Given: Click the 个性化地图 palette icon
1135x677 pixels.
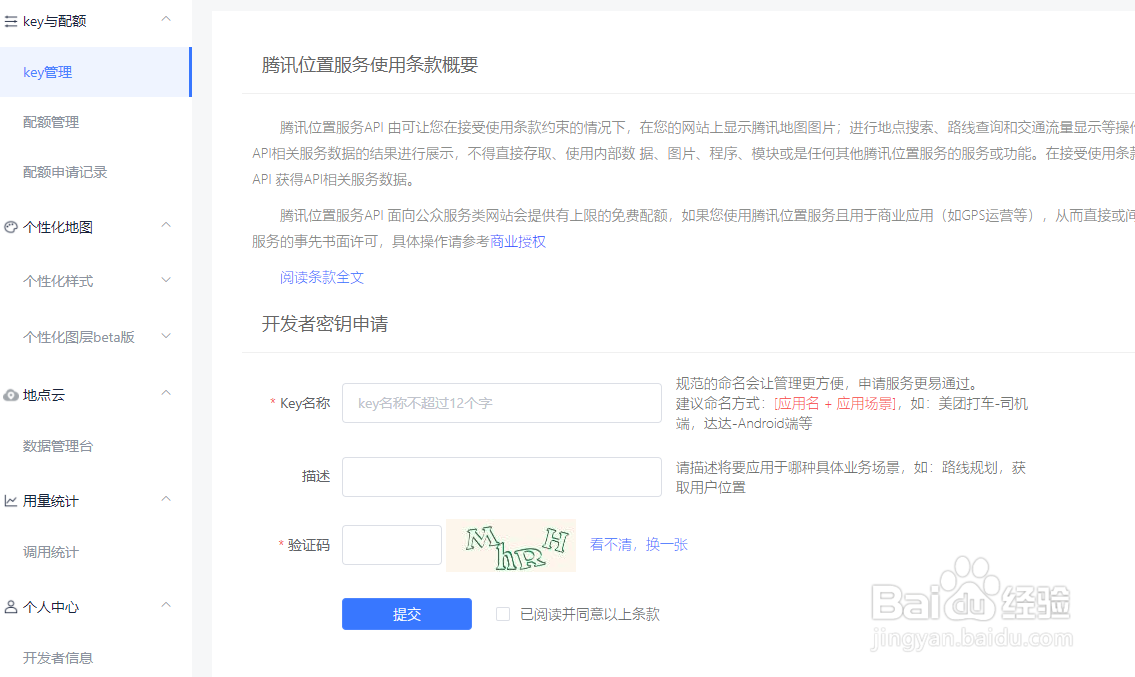Looking at the screenshot, I should 11,227.
